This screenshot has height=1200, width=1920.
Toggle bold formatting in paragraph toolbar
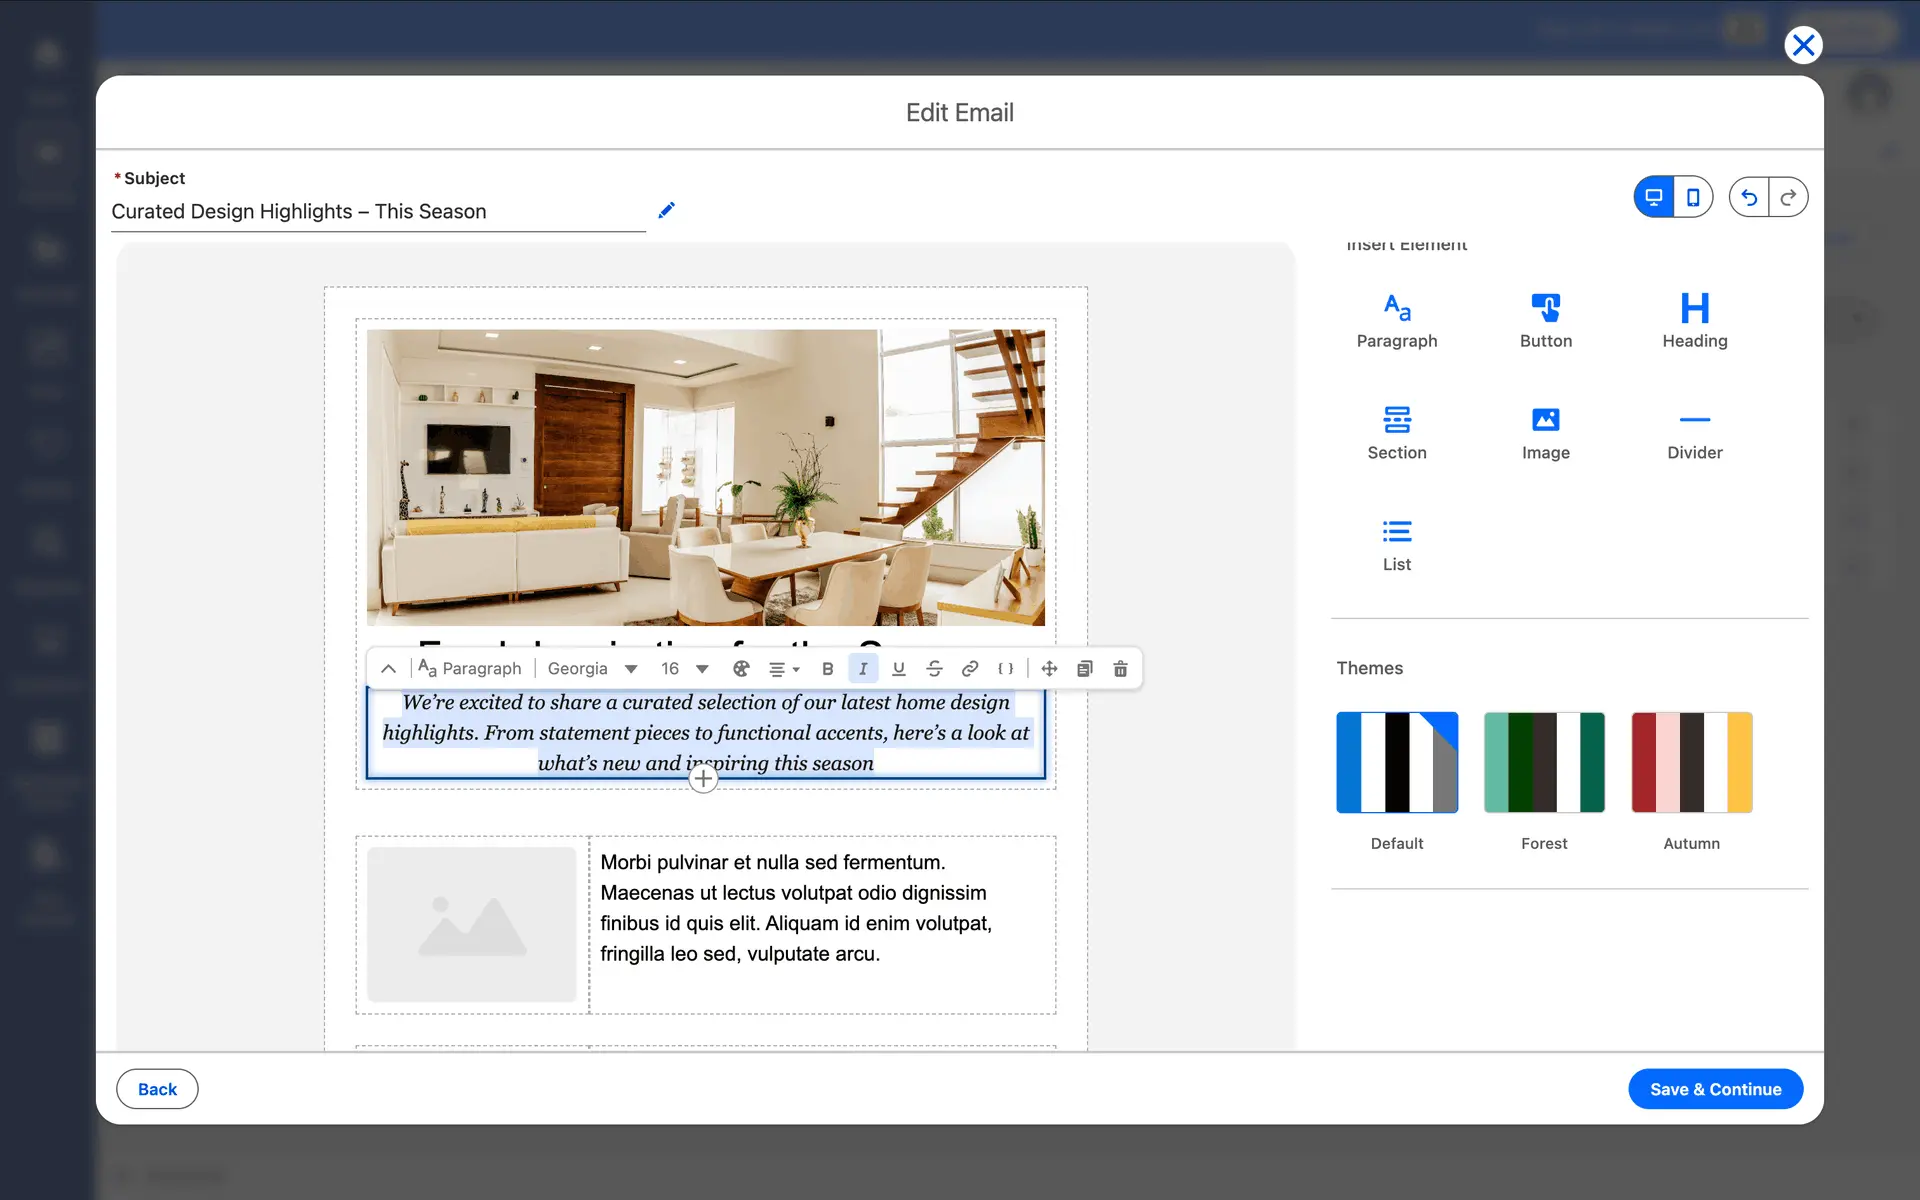coord(827,669)
